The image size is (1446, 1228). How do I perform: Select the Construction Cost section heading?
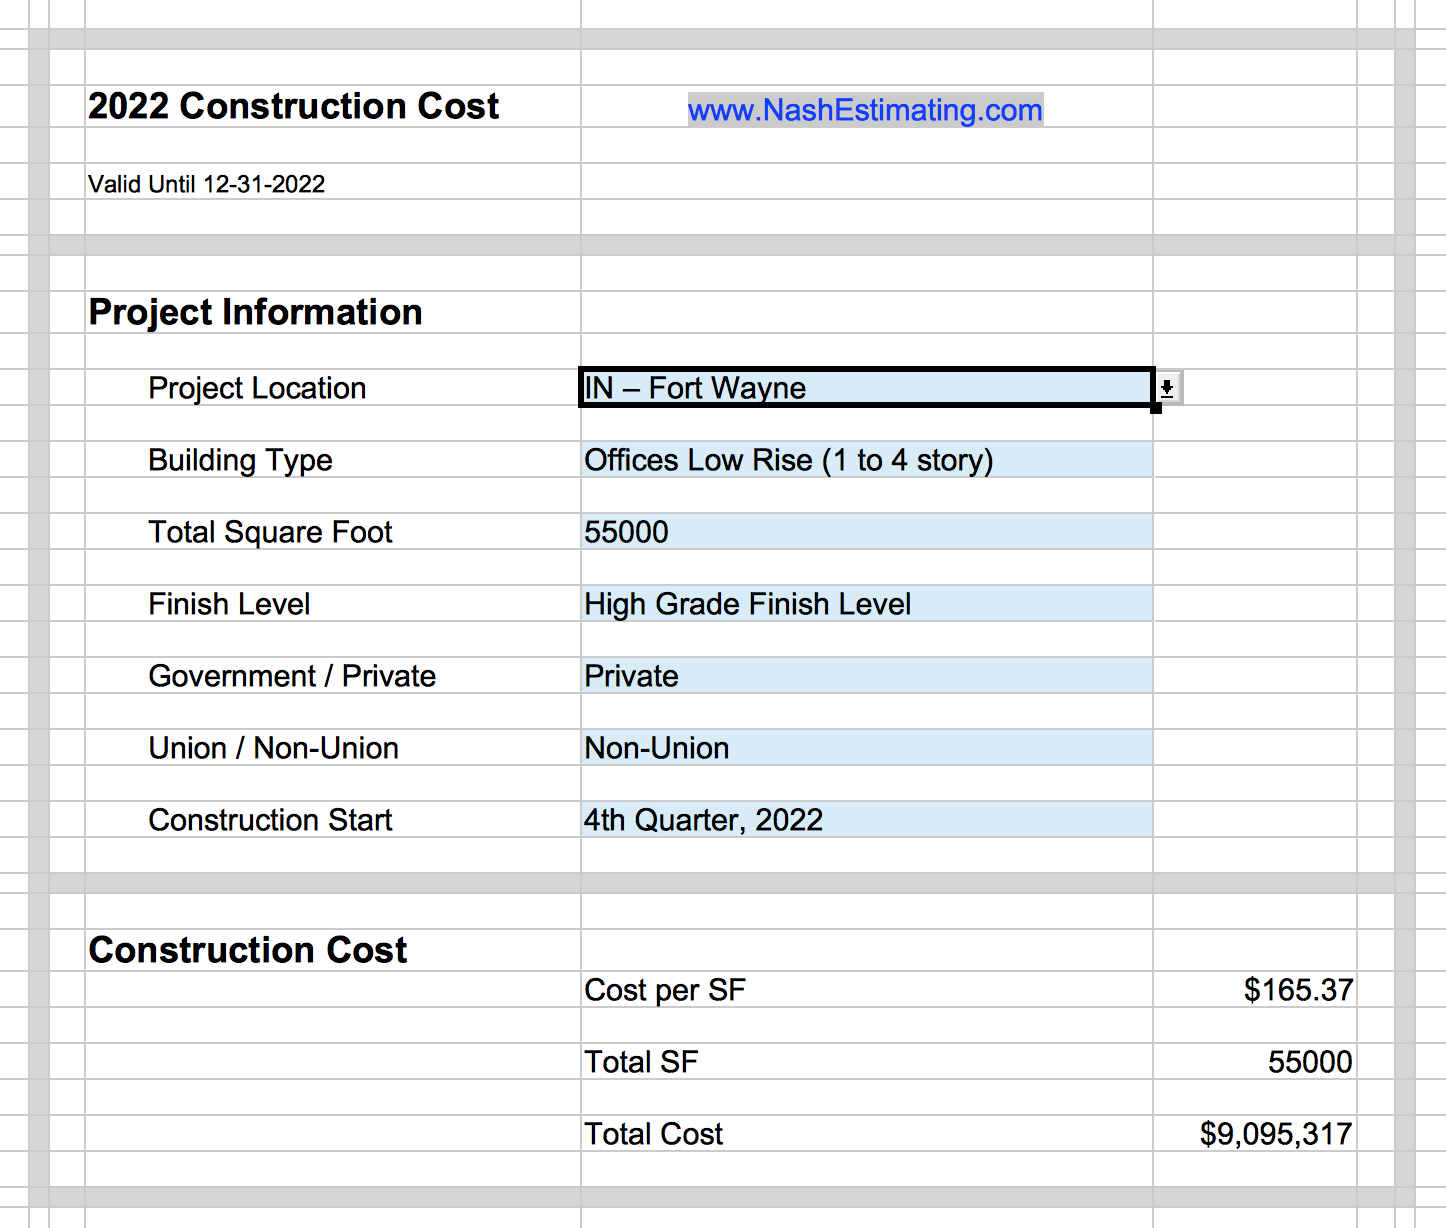click(248, 950)
